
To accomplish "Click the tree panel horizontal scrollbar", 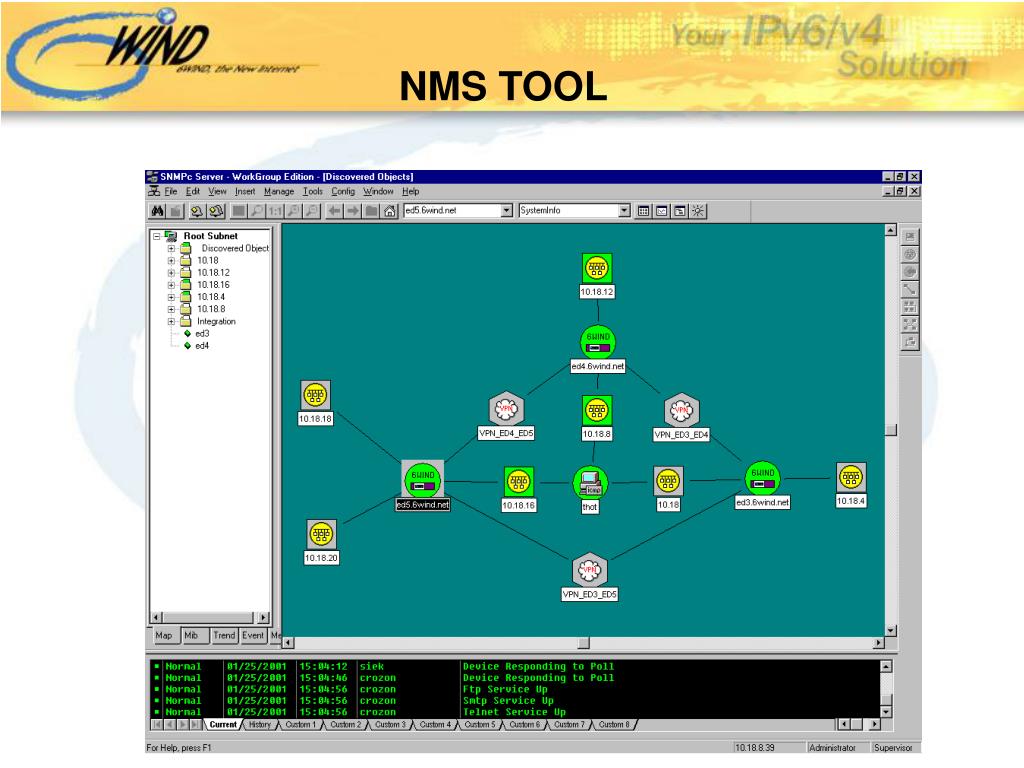I will tap(210, 617).
